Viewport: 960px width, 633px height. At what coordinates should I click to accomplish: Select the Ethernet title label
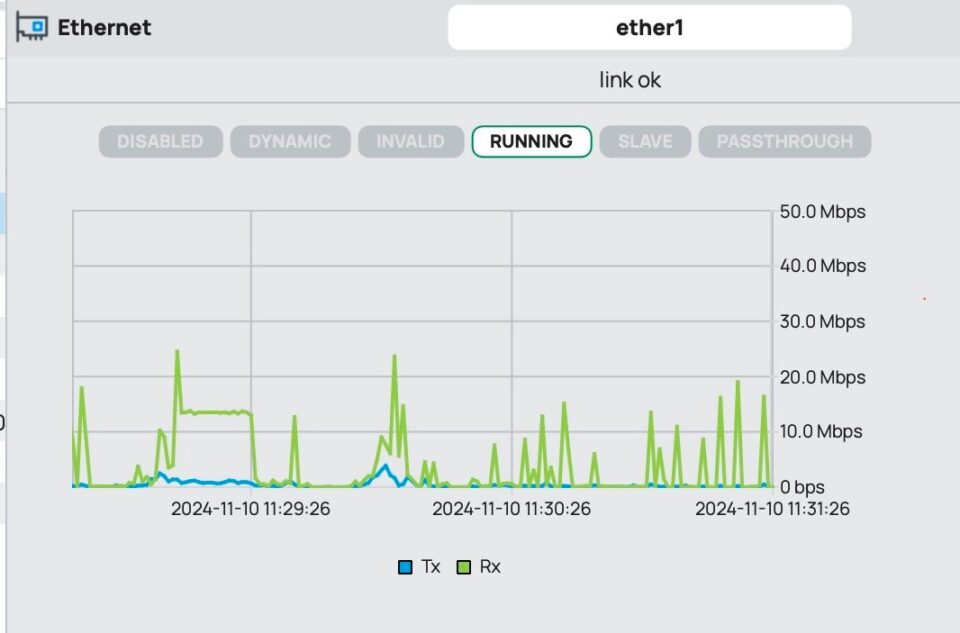(104, 27)
